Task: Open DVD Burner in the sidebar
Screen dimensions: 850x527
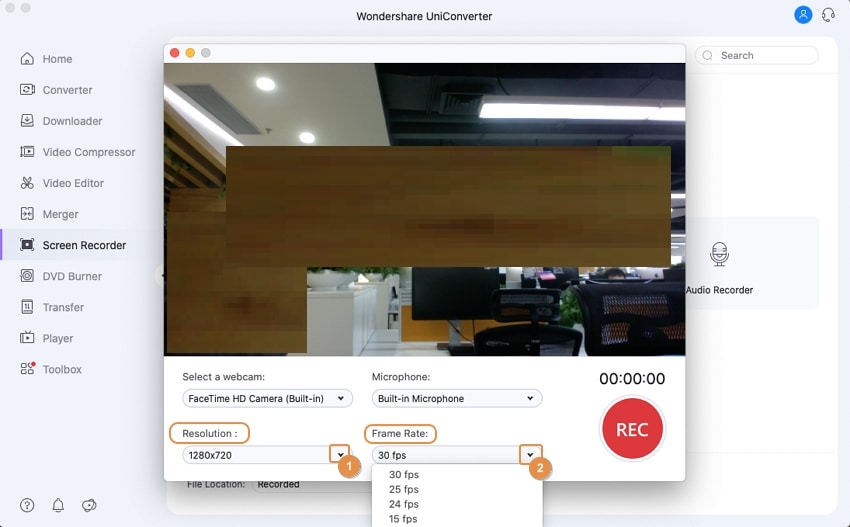Action: (x=72, y=276)
